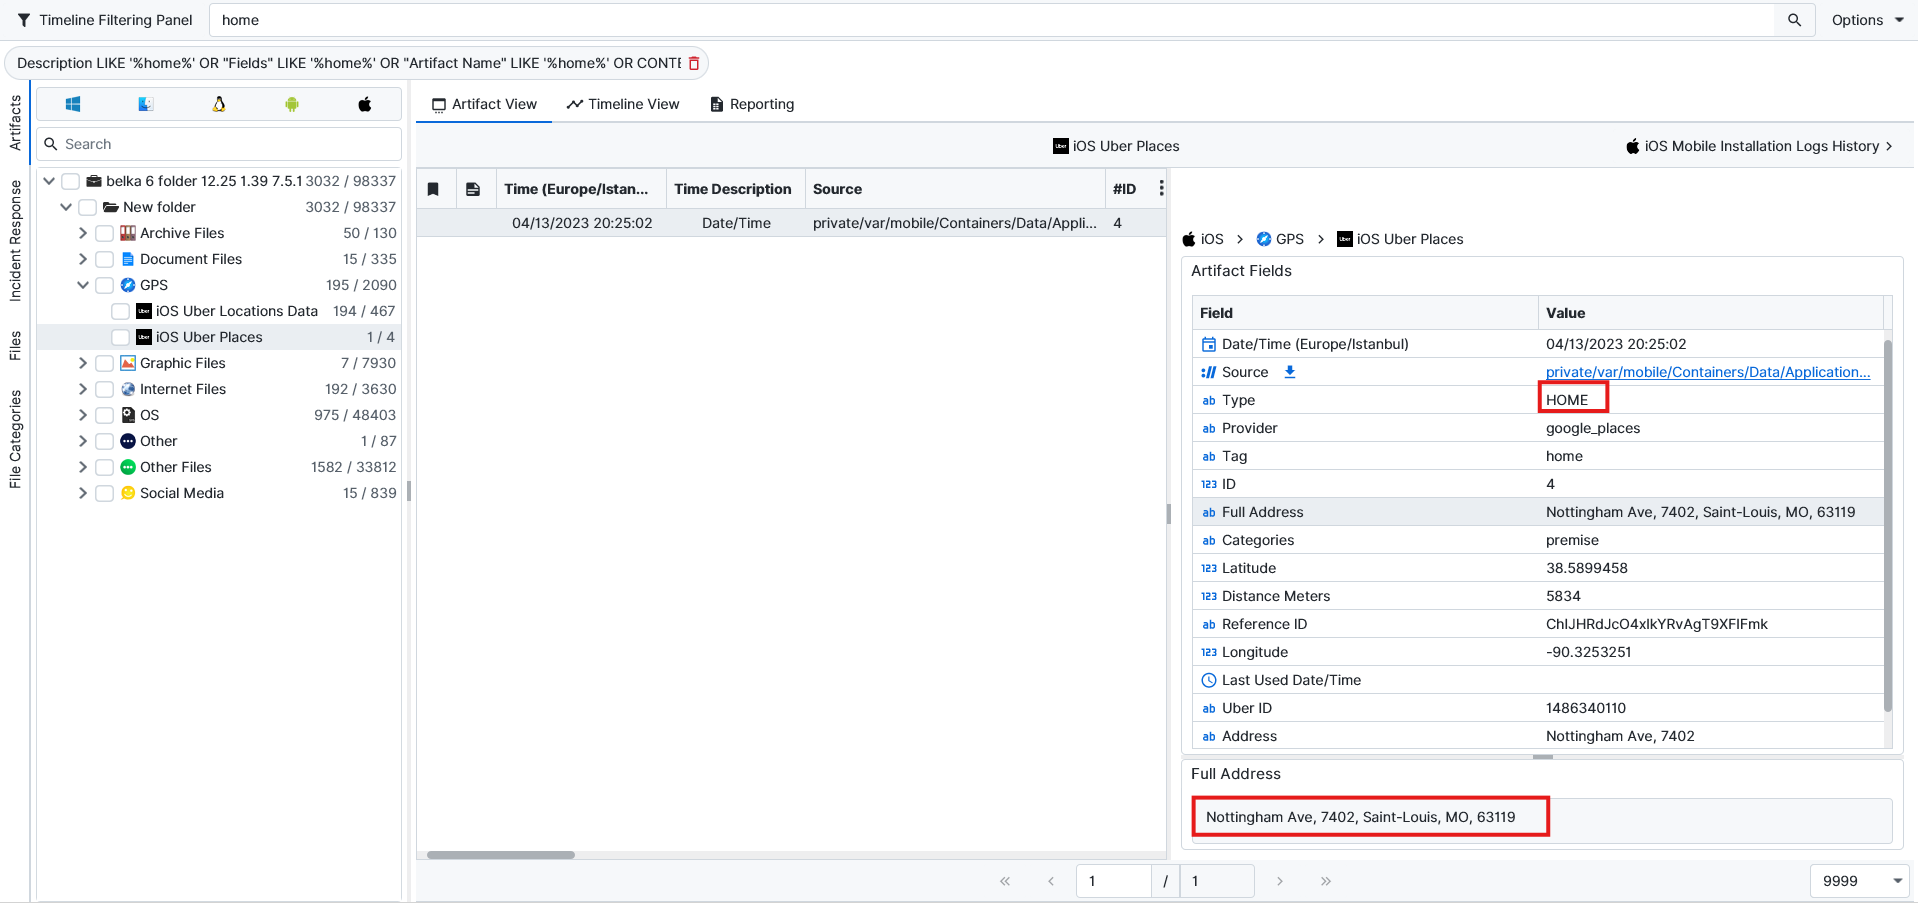Check the iOS Uber Places checkbox
The height and width of the screenshot is (903, 1918).
120,337
